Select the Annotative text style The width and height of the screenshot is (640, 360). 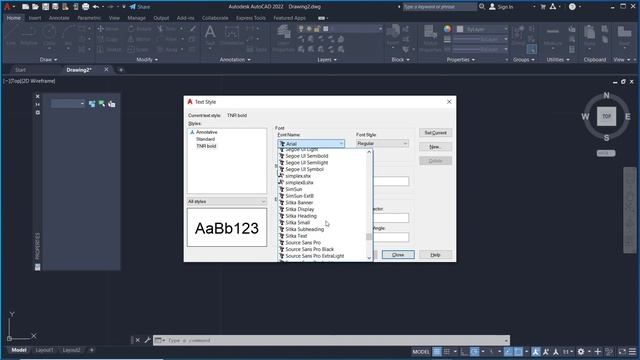click(x=207, y=132)
